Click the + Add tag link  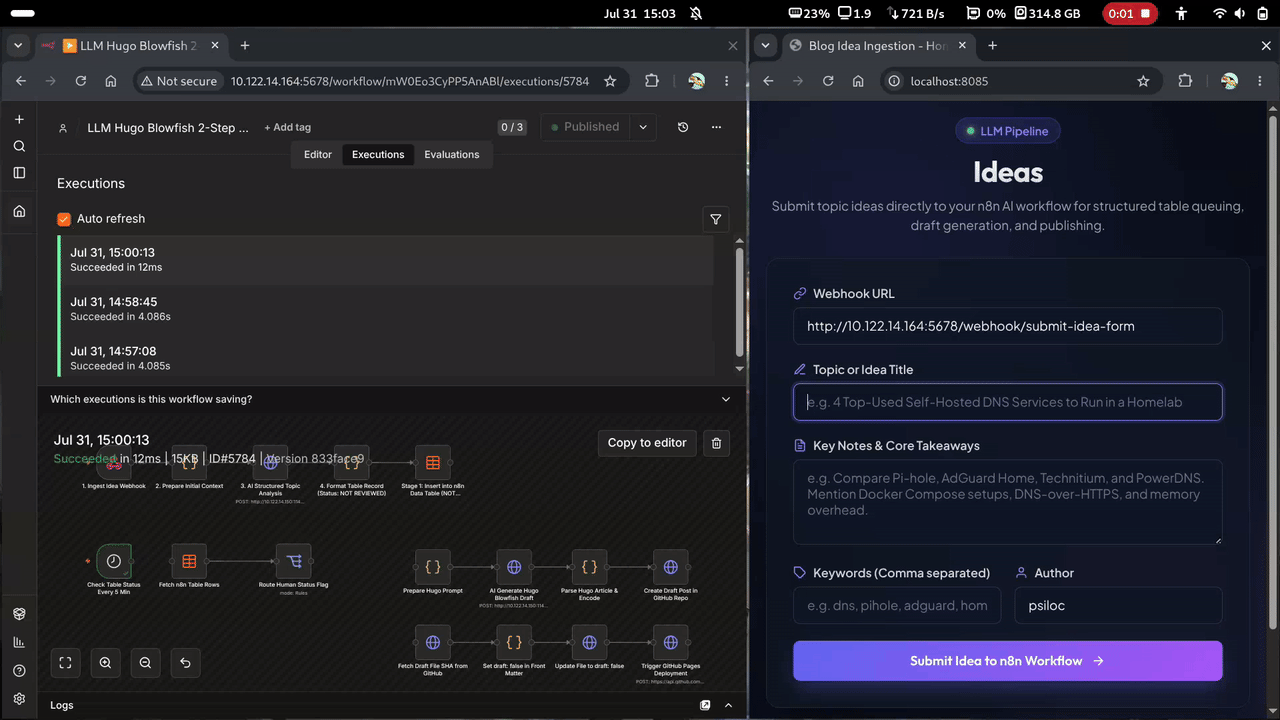pyautogui.click(x=287, y=127)
